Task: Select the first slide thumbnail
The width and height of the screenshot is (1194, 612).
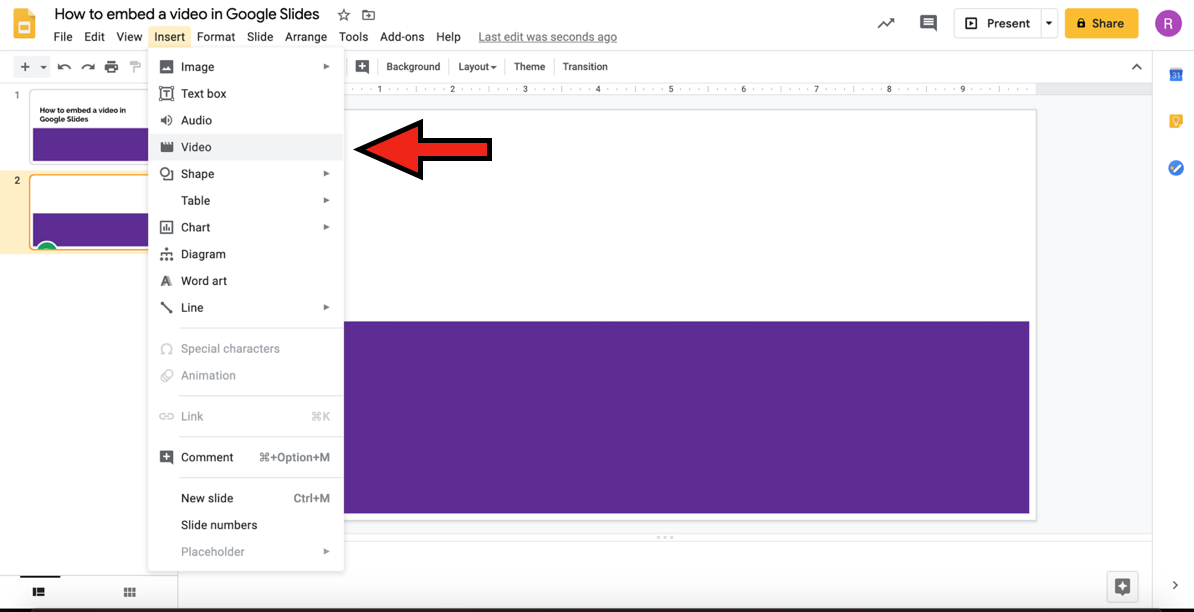Action: [x=90, y=126]
